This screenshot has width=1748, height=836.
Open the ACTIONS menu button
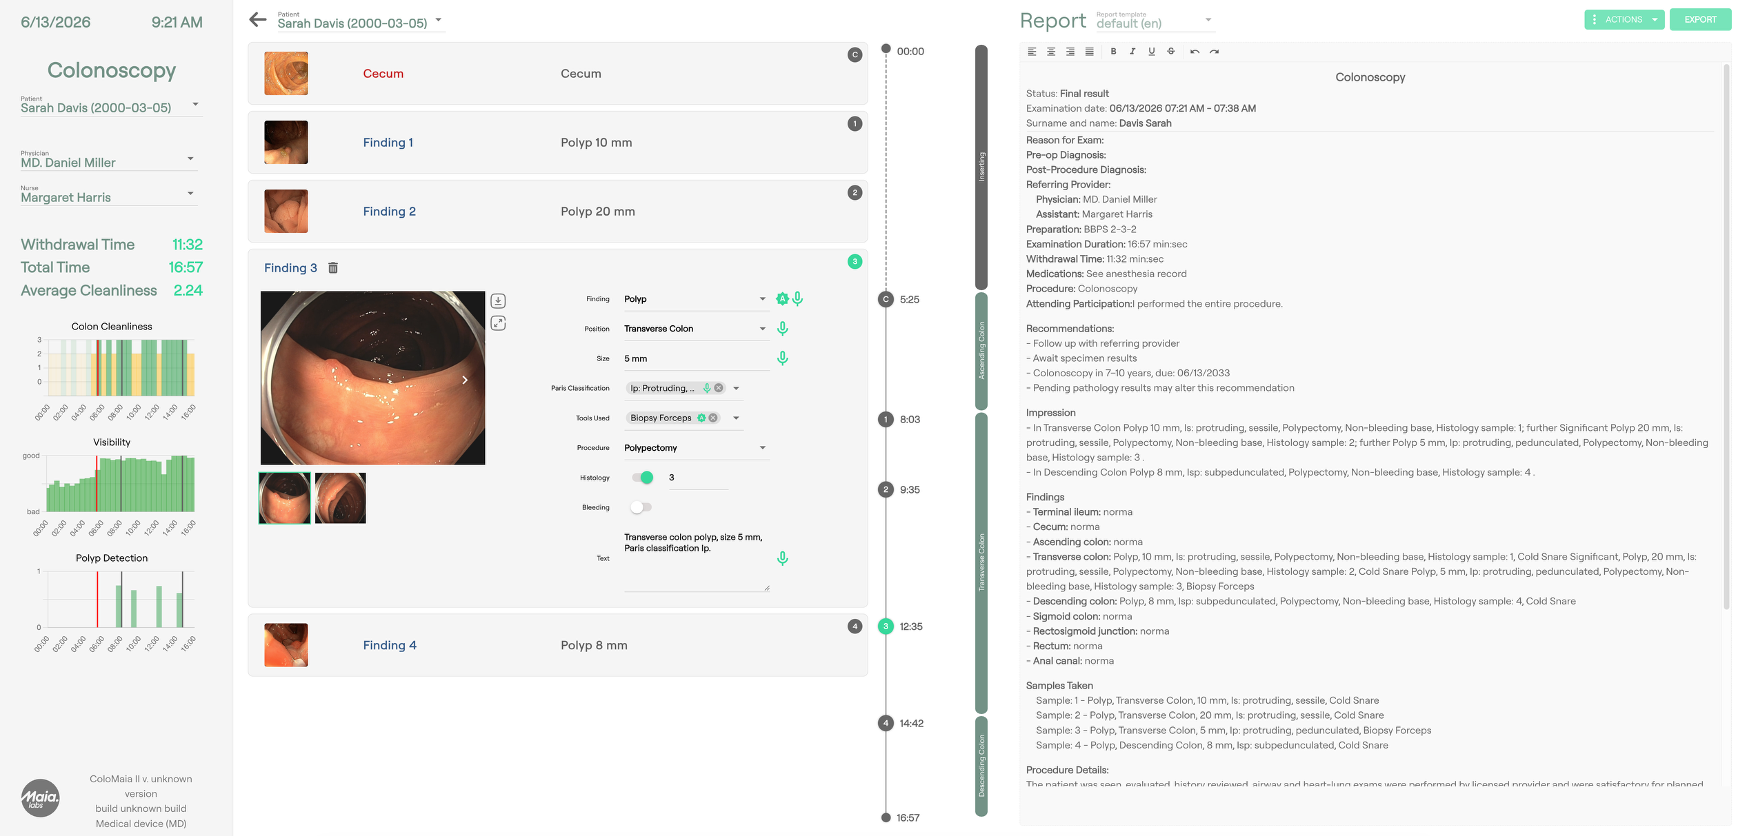1625,19
